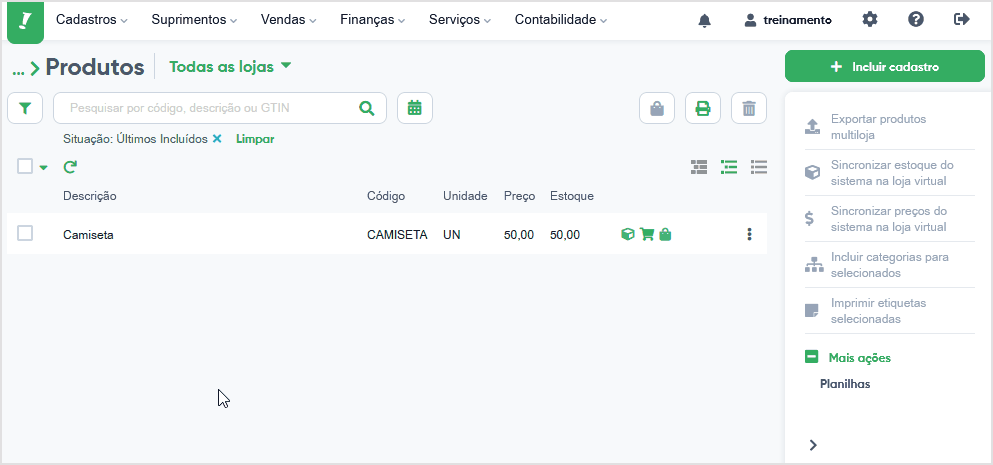The width and height of the screenshot is (993, 465).
Task: Click Exportar produtos multiloja
Action: click(878, 127)
